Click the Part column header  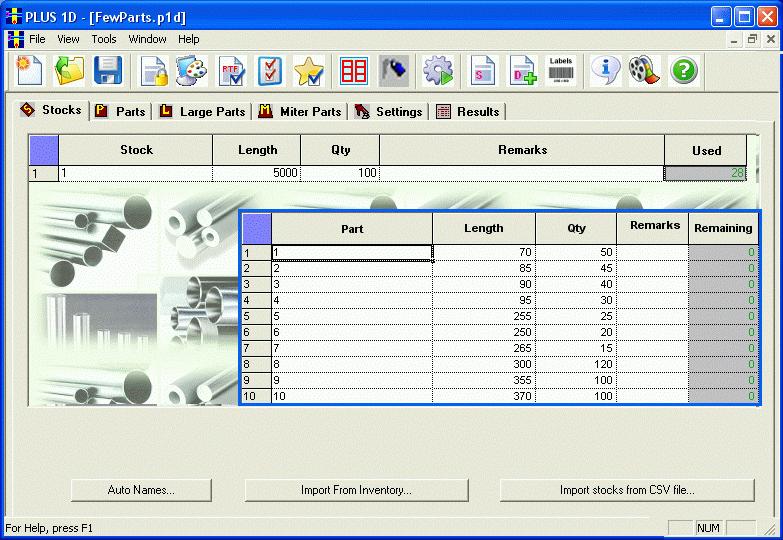click(352, 229)
